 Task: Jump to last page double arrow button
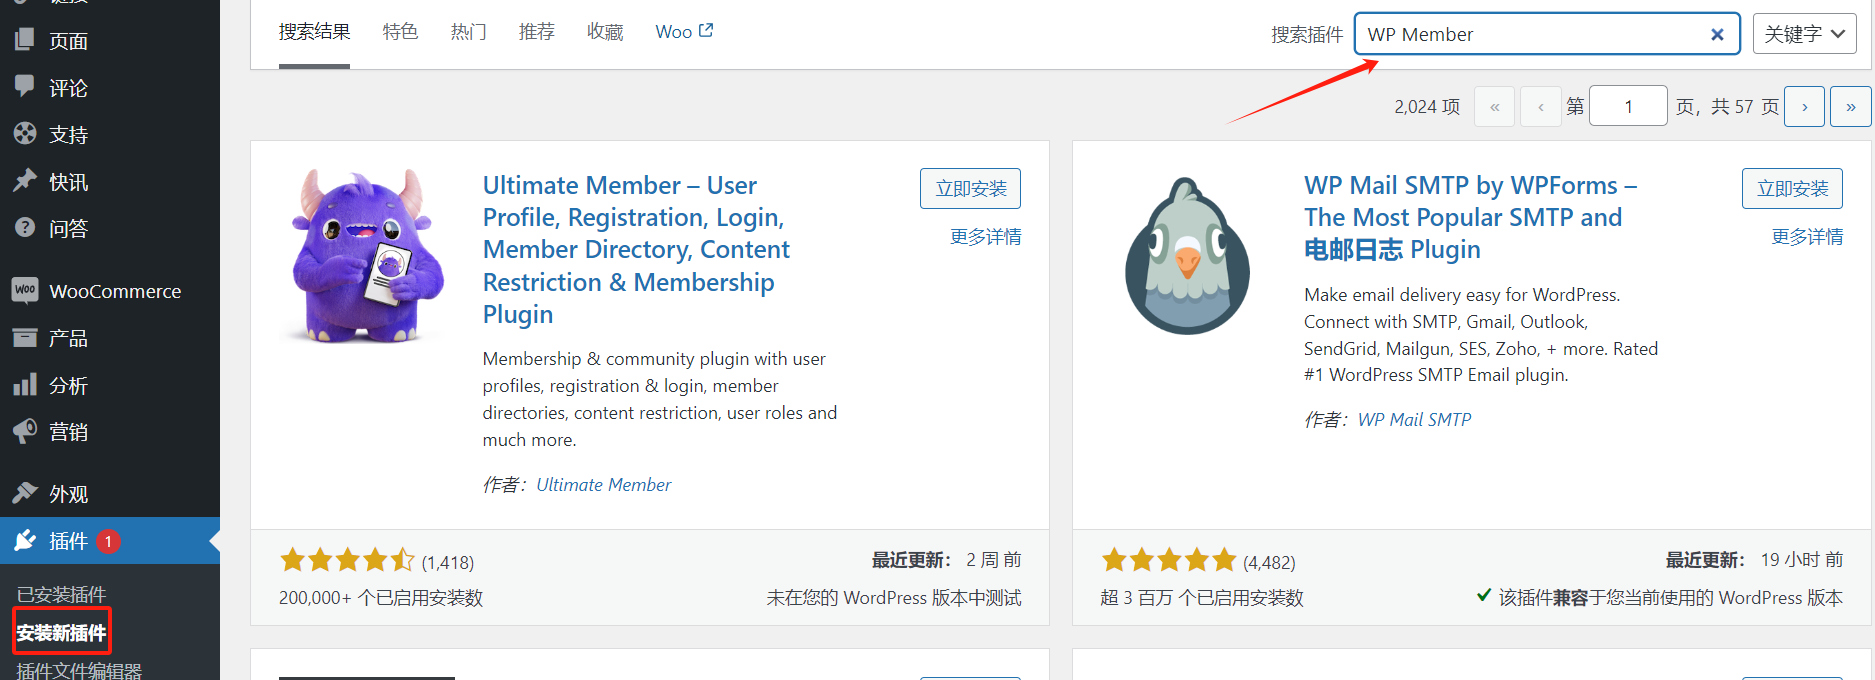pyautogui.click(x=1851, y=106)
